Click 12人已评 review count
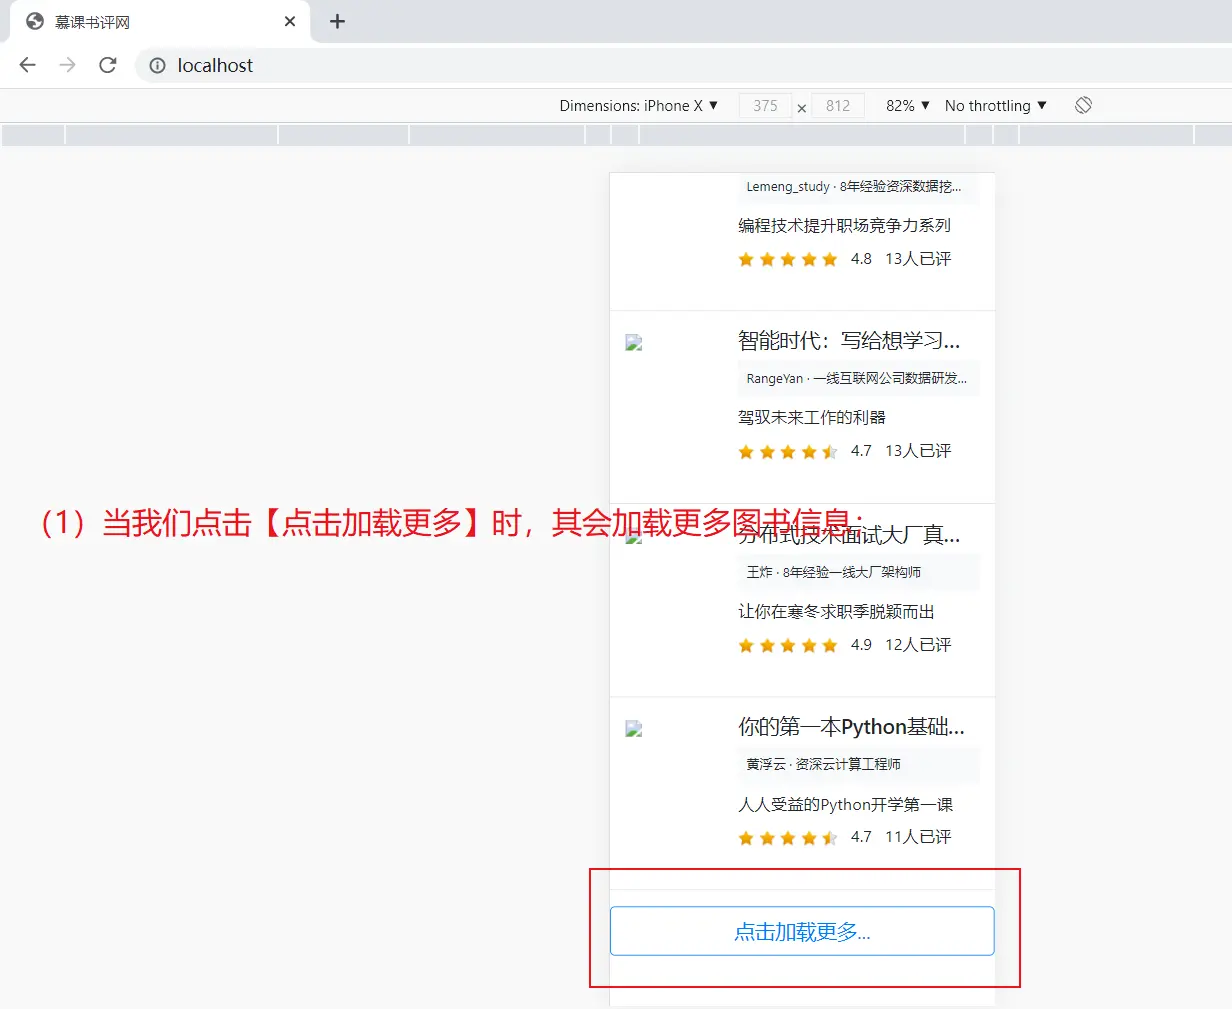The width and height of the screenshot is (1232, 1009). coord(918,645)
